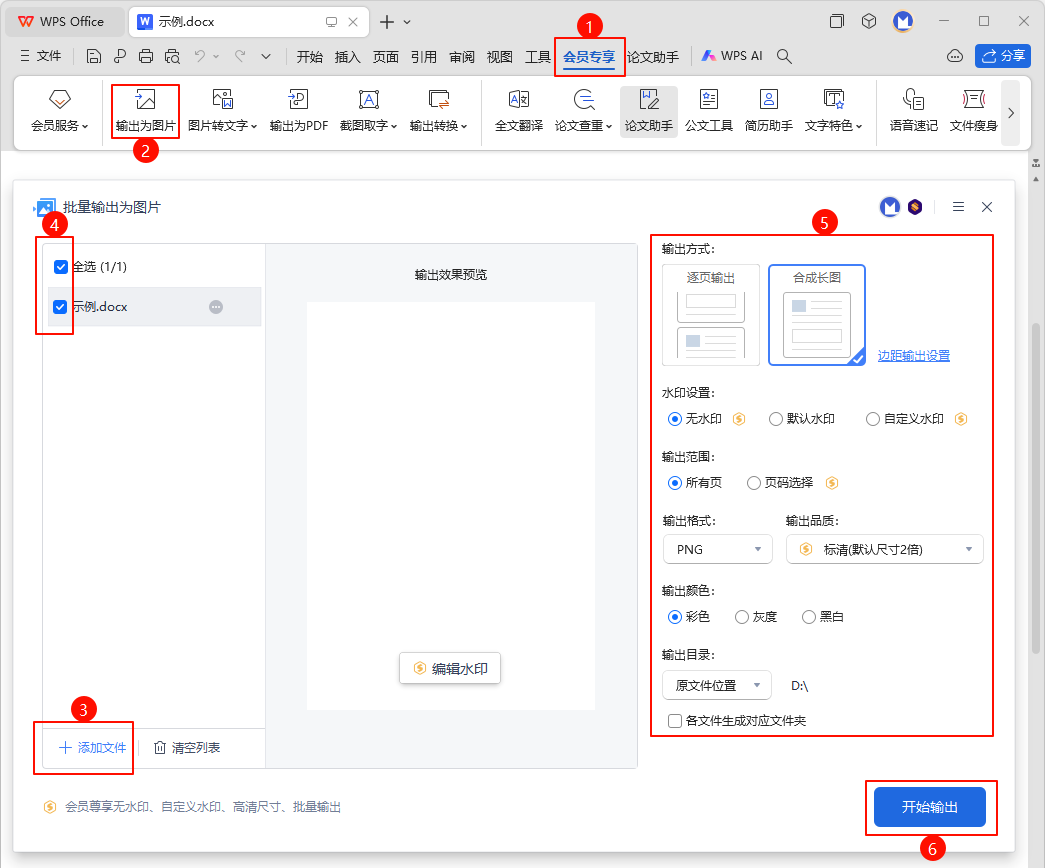The image size is (1045, 868).
Task: Click the 输出为PDF ribbon icon
Action: pyautogui.click(x=298, y=100)
